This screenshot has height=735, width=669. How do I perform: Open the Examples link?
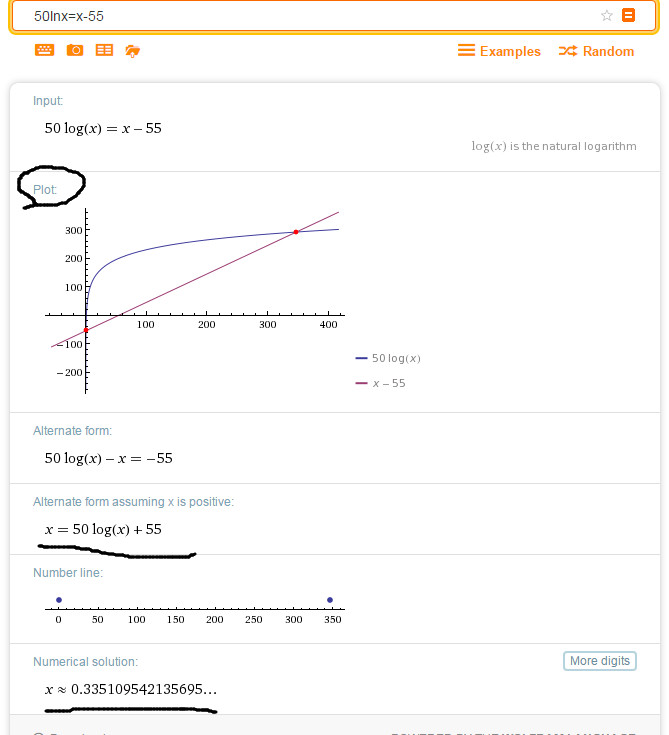coord(499,51)
